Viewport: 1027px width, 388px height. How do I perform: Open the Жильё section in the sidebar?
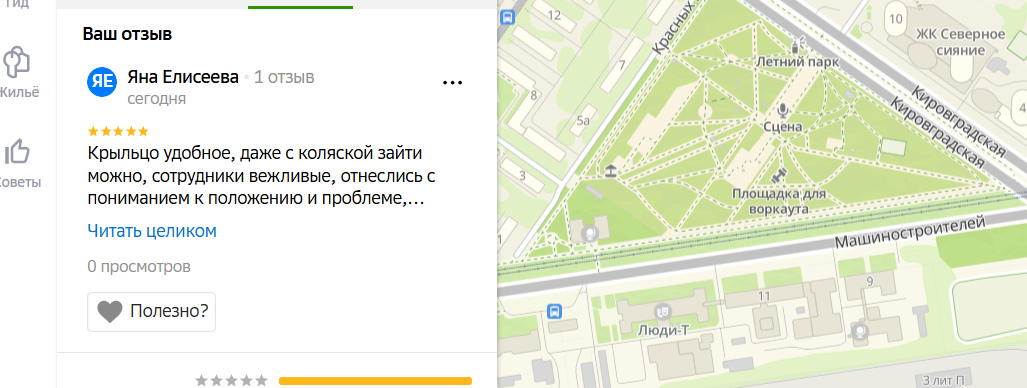(x=17, y=72)
